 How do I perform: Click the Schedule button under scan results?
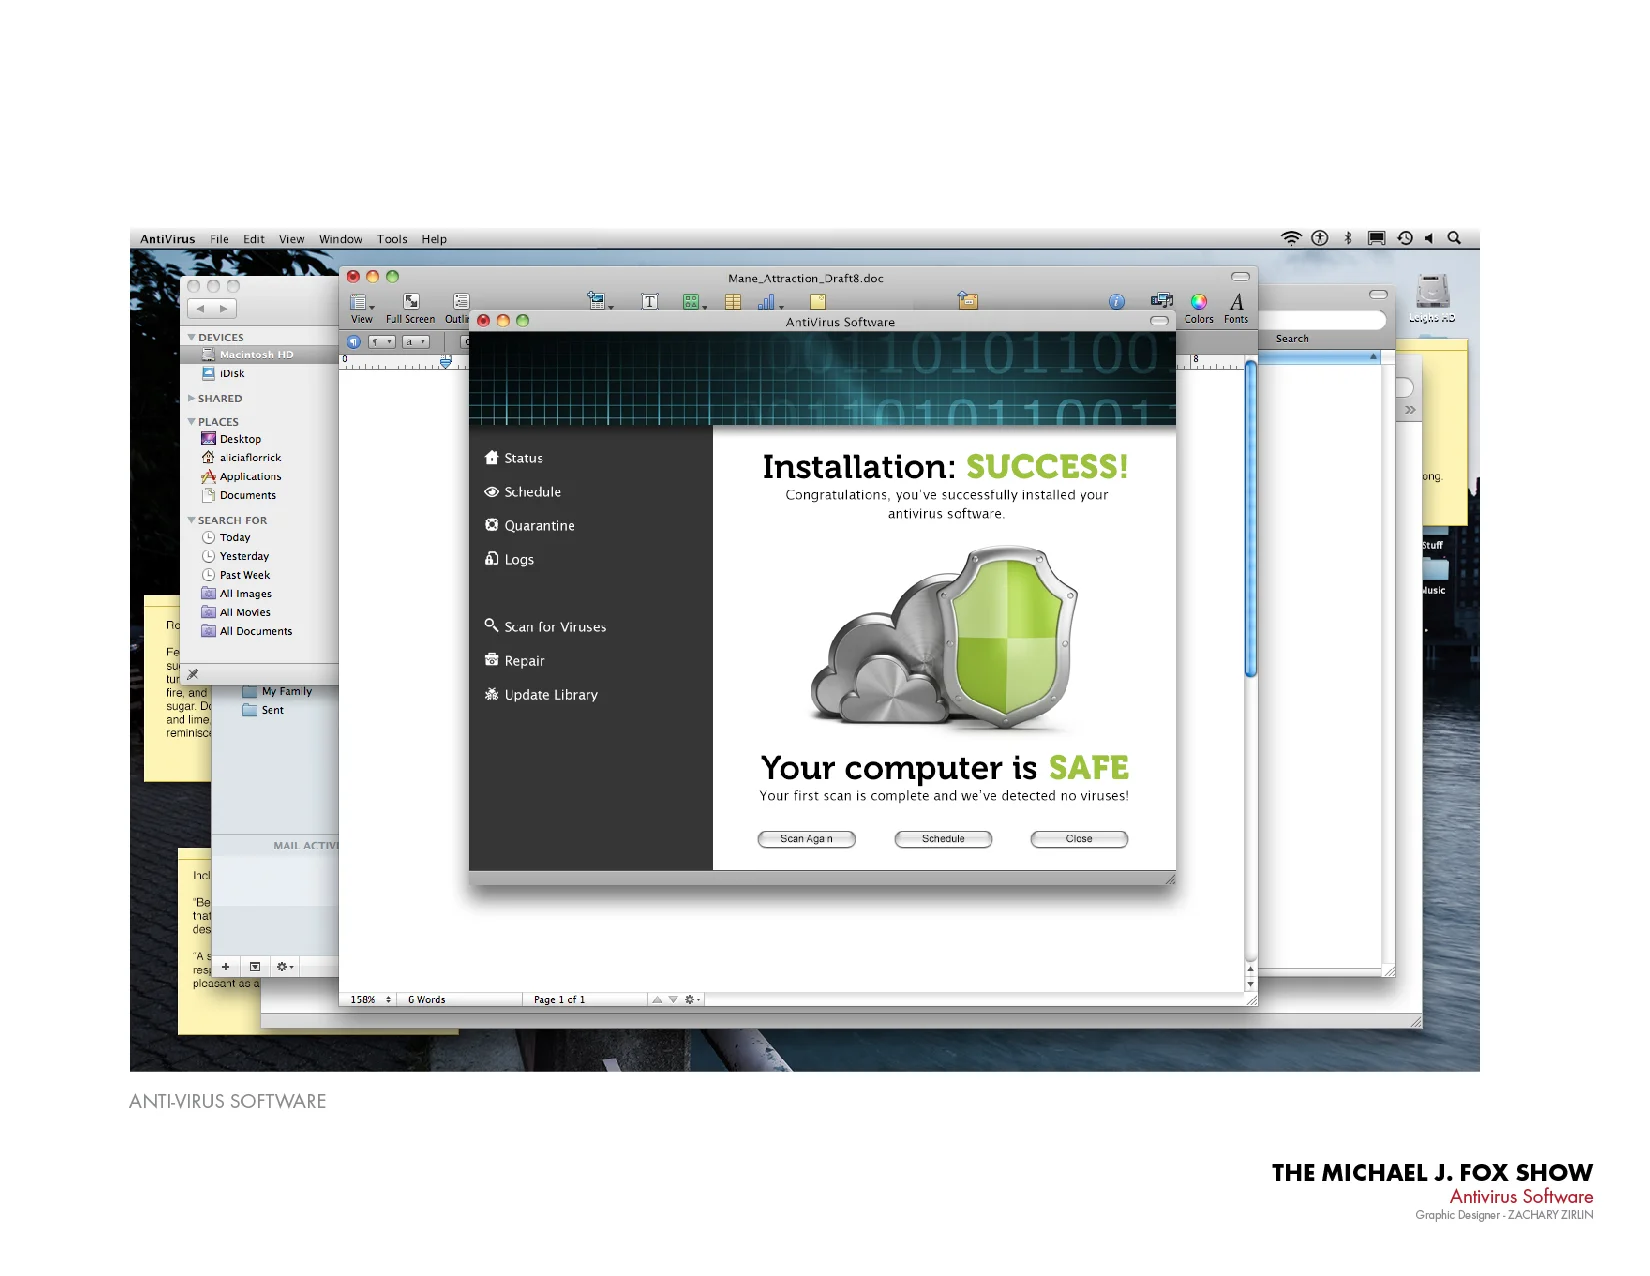point(943,840)
